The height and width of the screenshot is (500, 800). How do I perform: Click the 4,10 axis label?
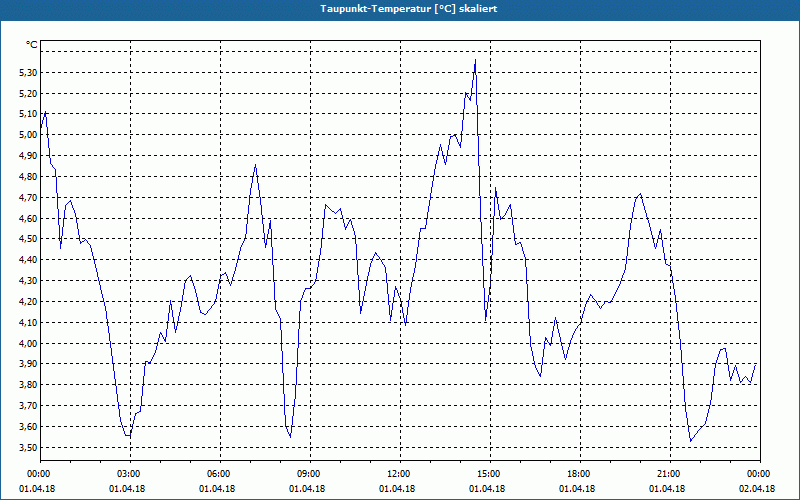pos(28,323)
